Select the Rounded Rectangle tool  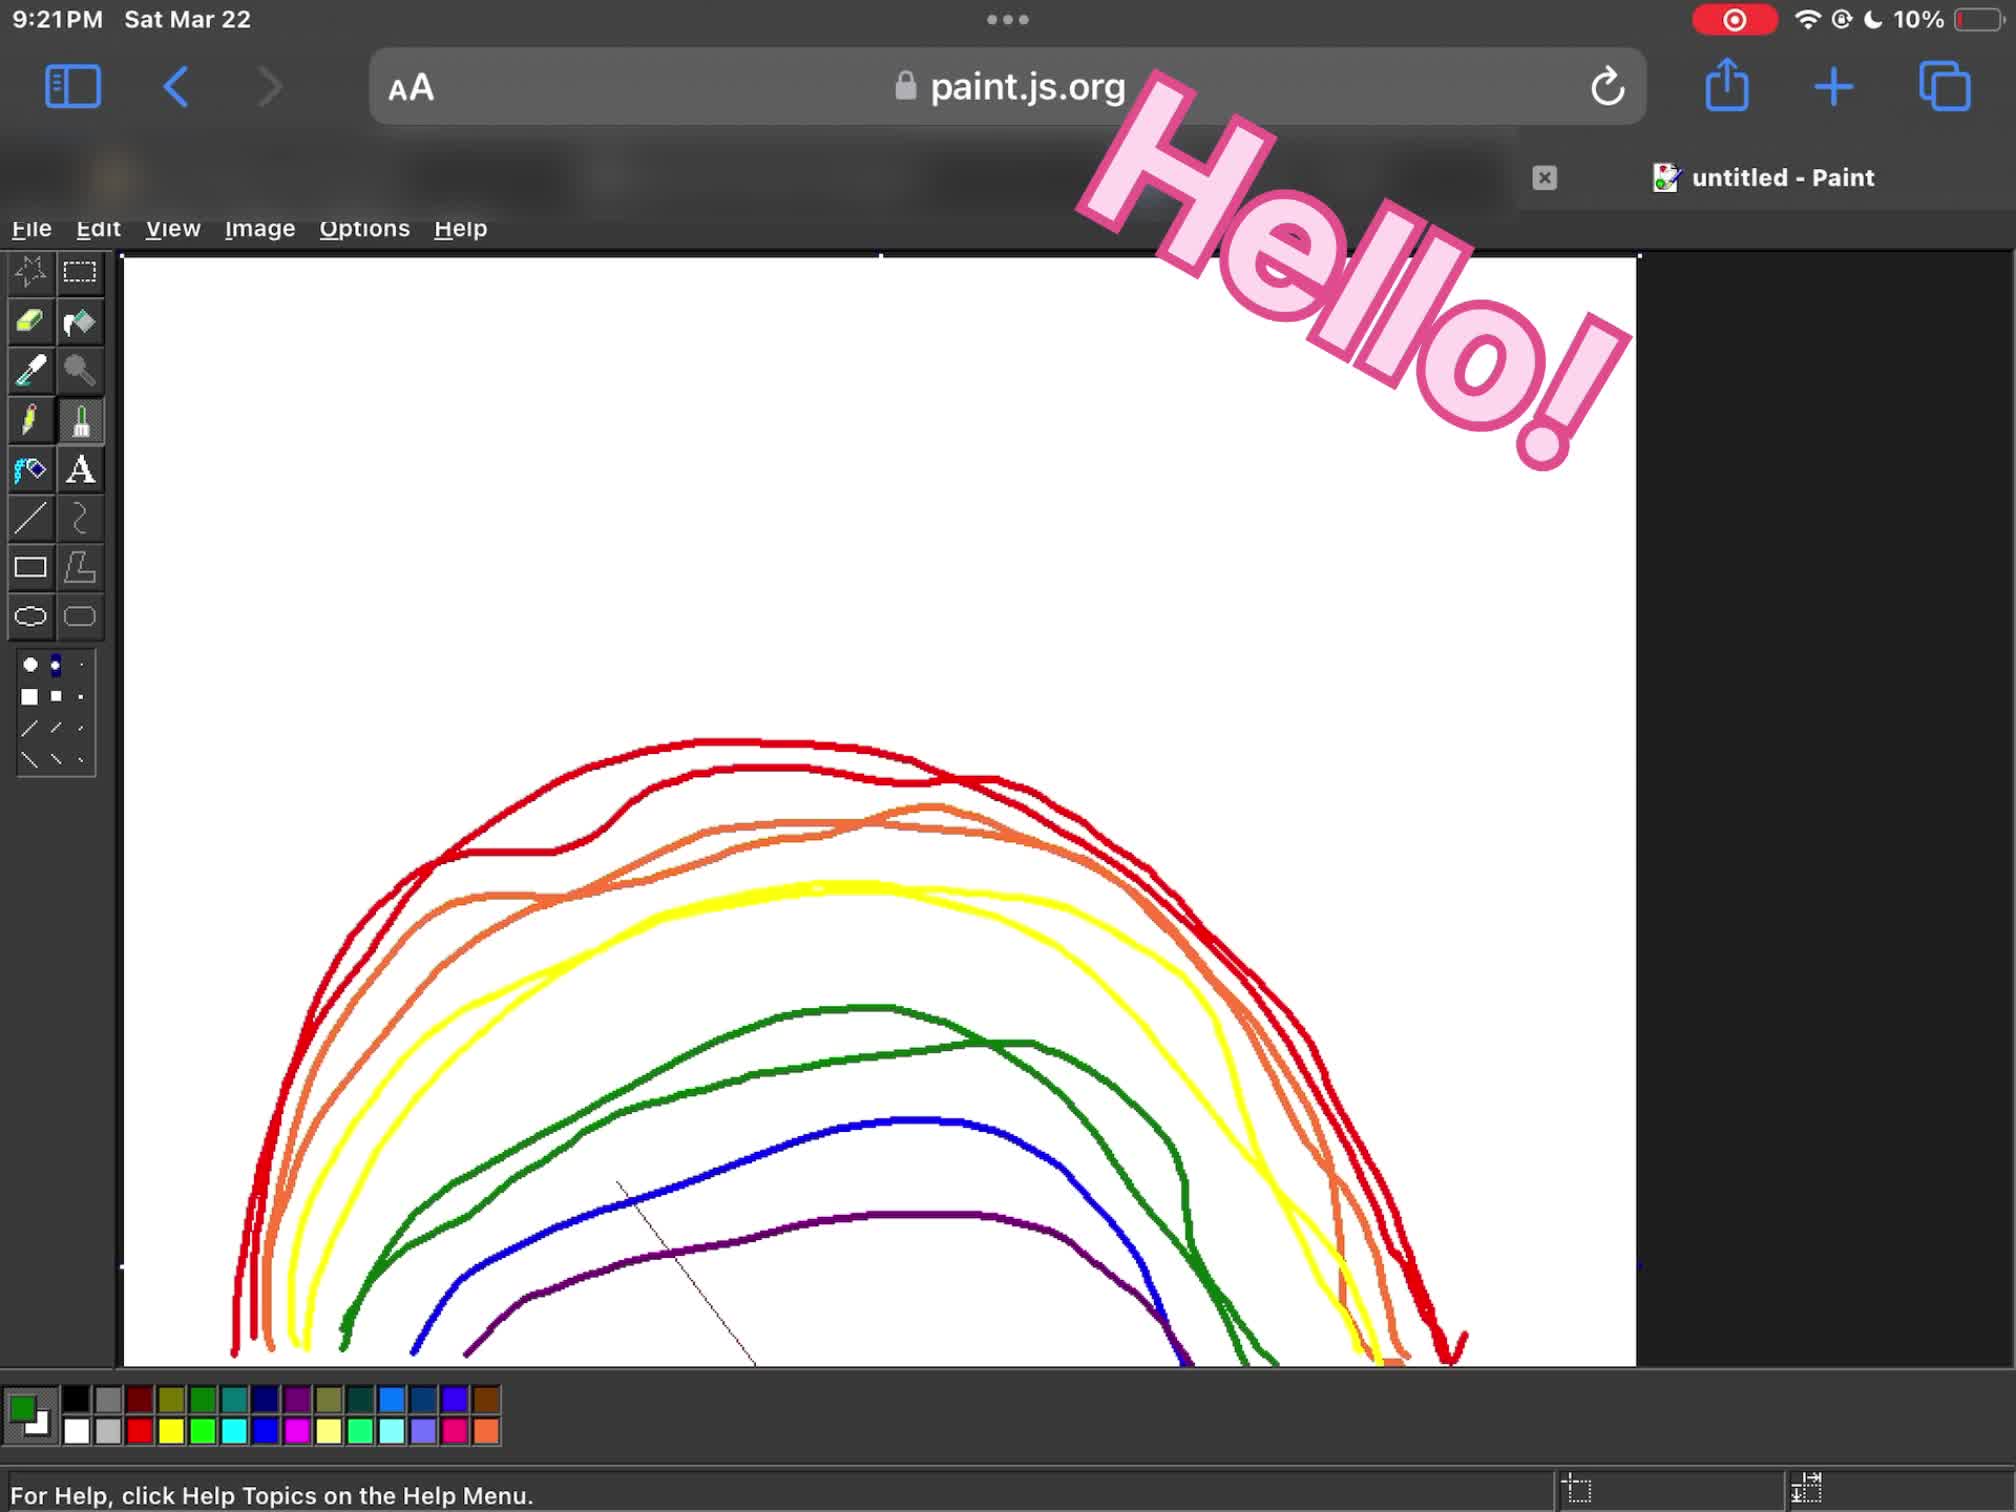[80, 616]
